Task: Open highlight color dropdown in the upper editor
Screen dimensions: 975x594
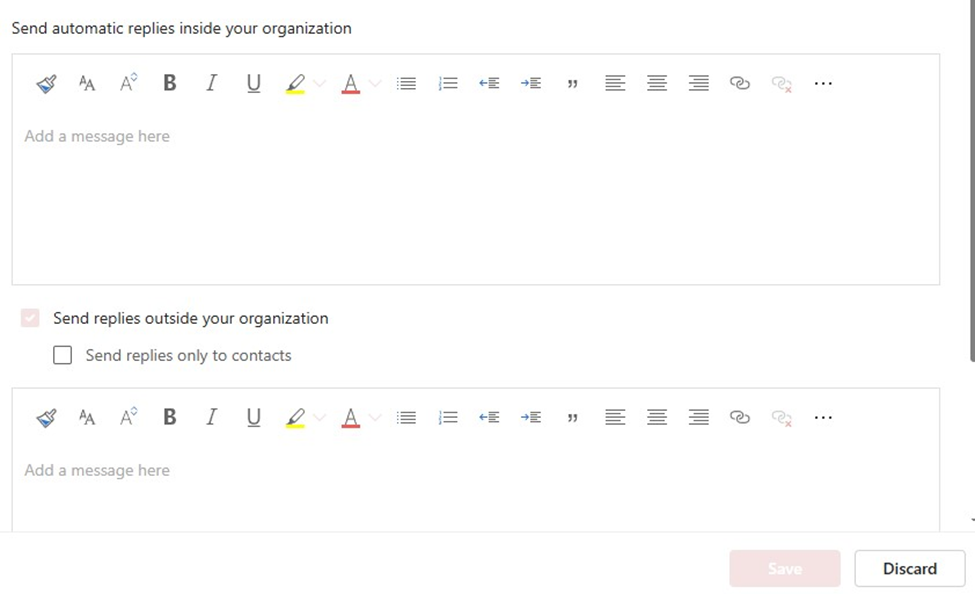Action: pos(320,83)
